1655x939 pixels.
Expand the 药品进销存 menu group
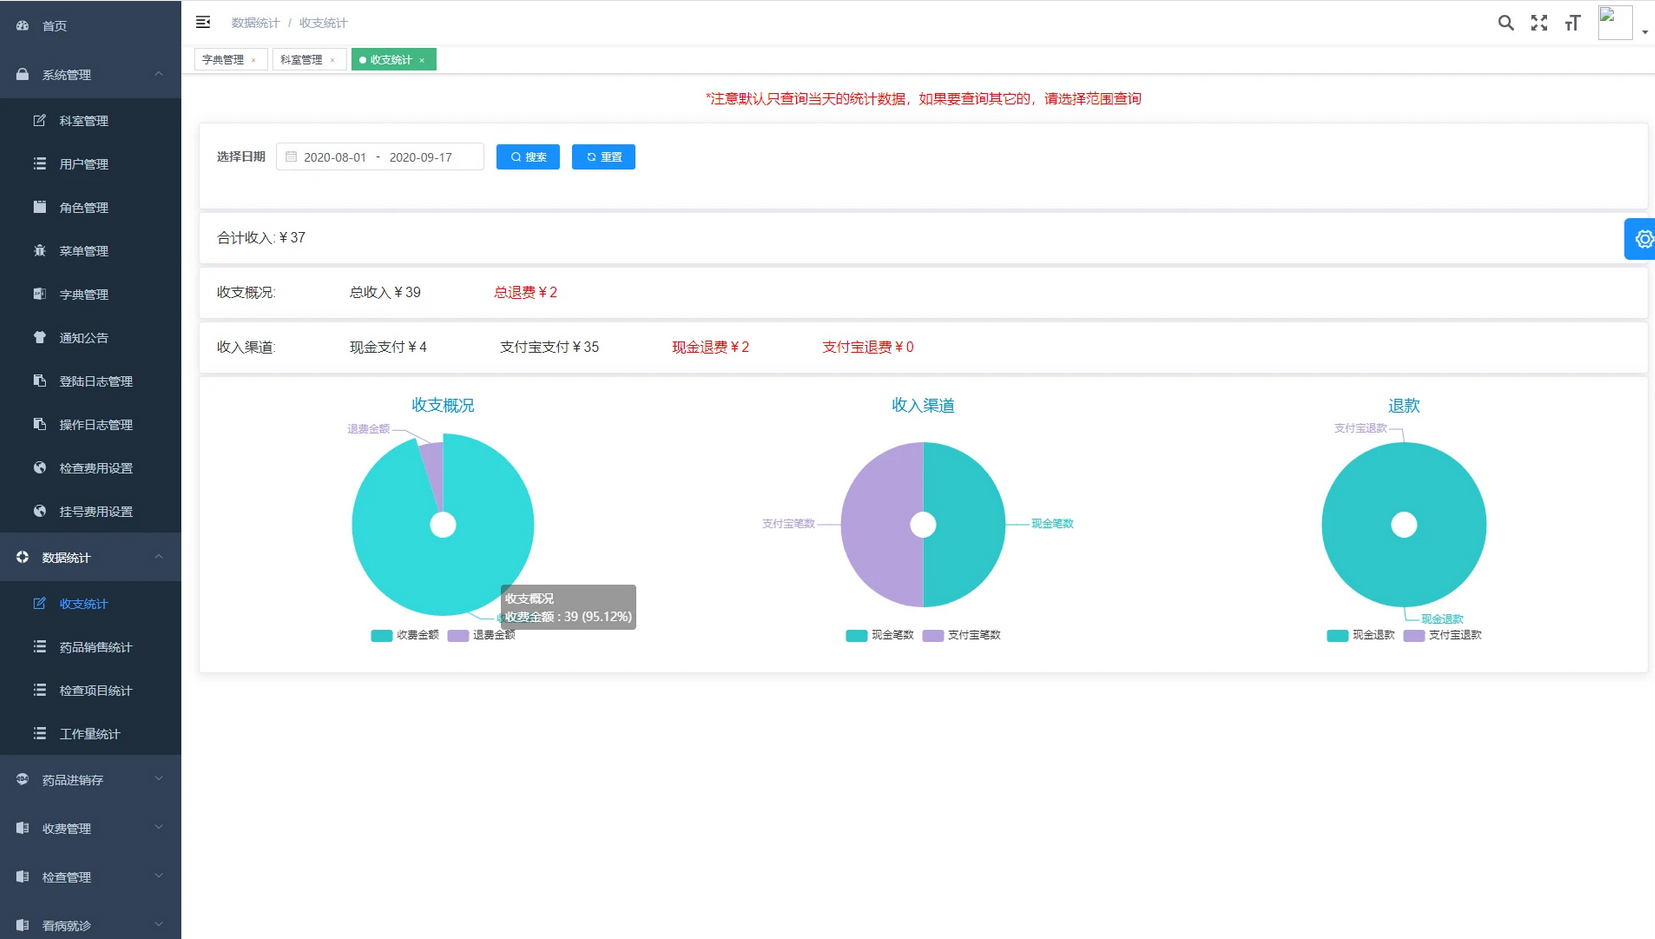[91, 780]
